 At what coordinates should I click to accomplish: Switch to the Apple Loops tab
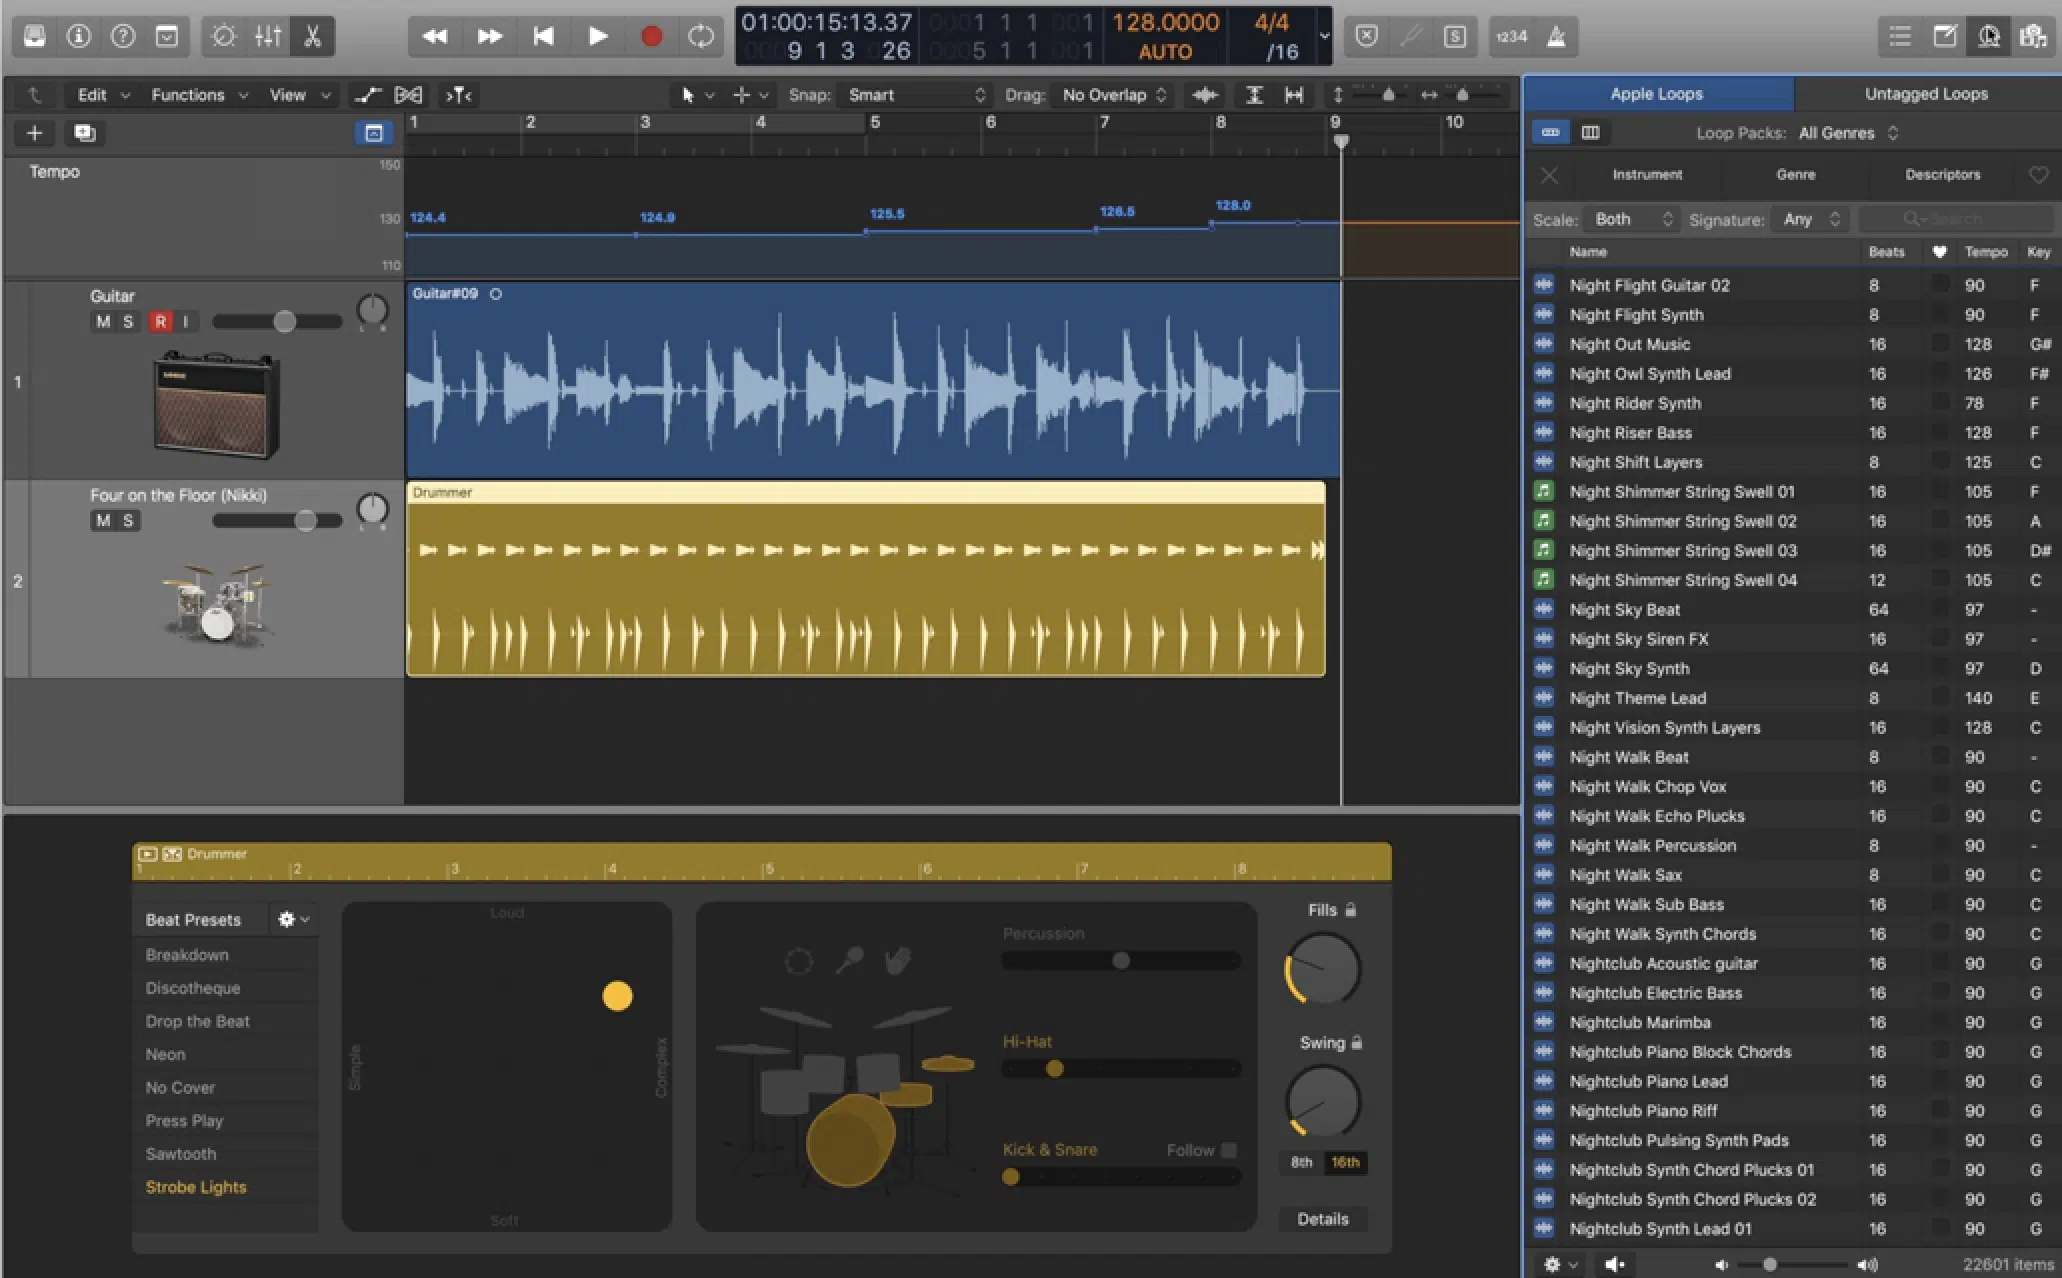click(x=1656, y=94)
